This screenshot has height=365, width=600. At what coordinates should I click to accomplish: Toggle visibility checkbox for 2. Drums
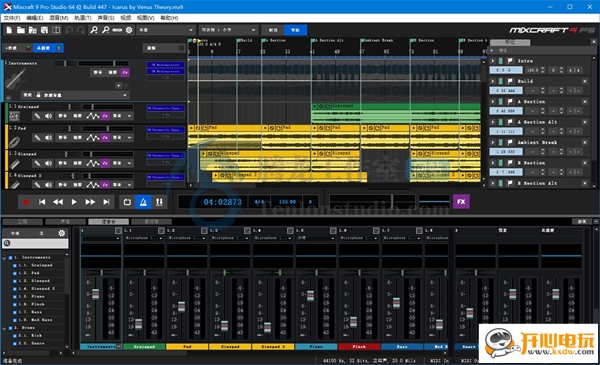click(x=10, y=328)
